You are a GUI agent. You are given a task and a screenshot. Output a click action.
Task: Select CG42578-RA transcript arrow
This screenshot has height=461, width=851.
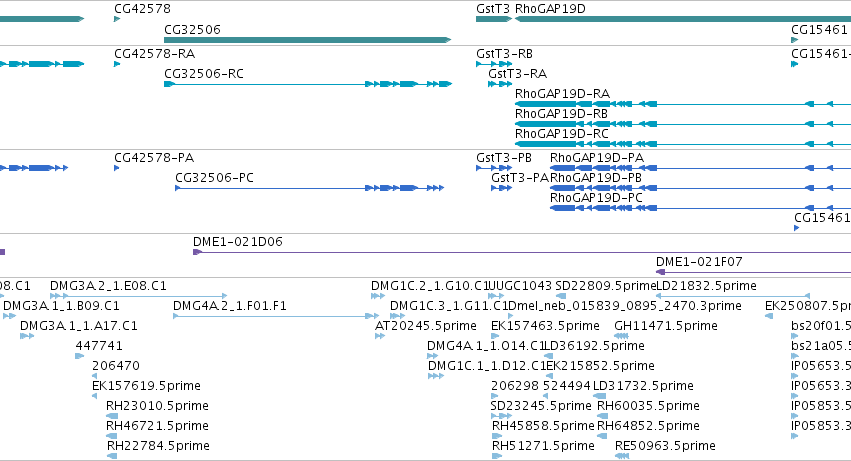click(x=117, y=64)
